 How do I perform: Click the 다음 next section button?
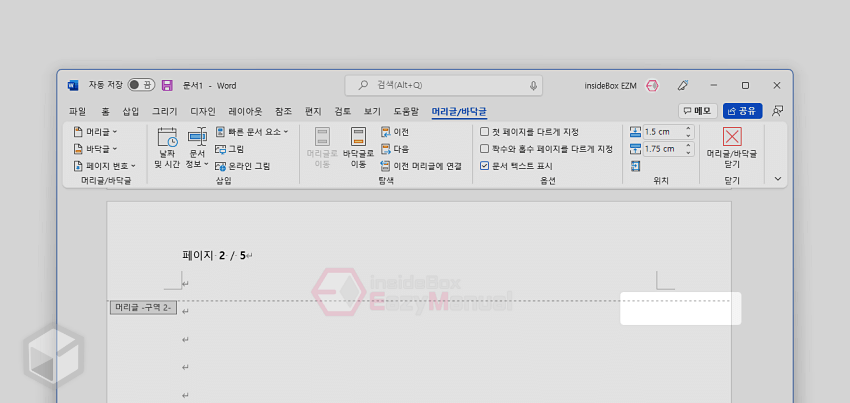point(395,149)
